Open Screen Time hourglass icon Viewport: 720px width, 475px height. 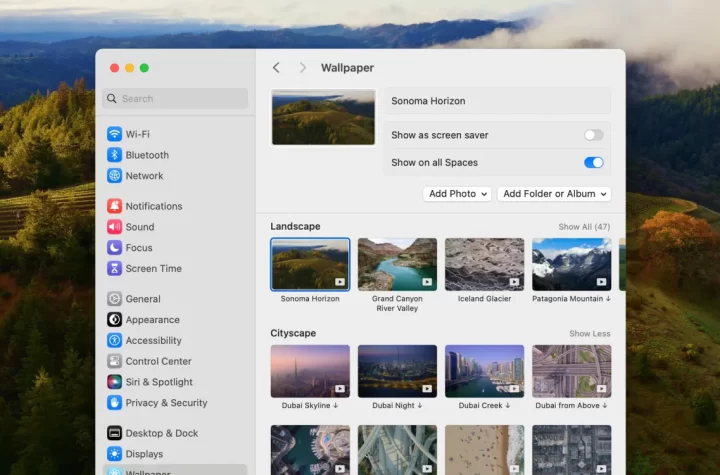(x=115, y=269)
